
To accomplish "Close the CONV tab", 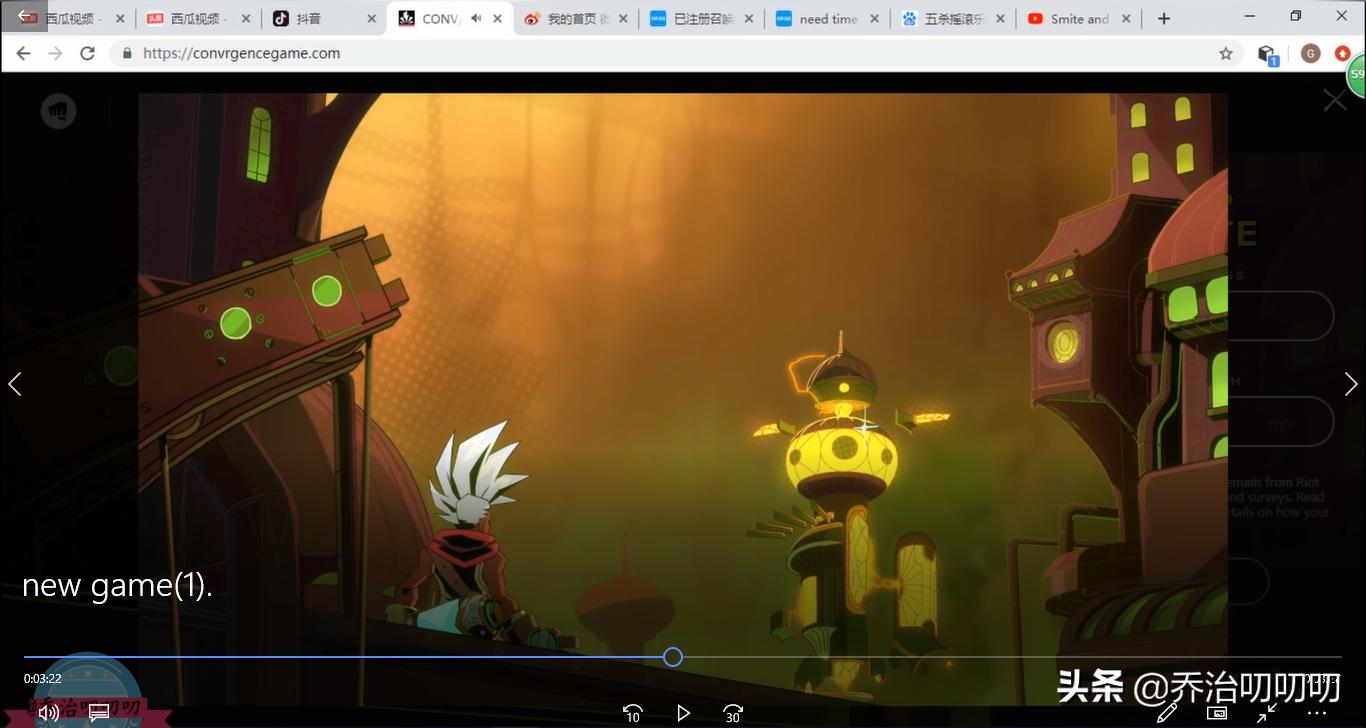I will coord(497,18).
